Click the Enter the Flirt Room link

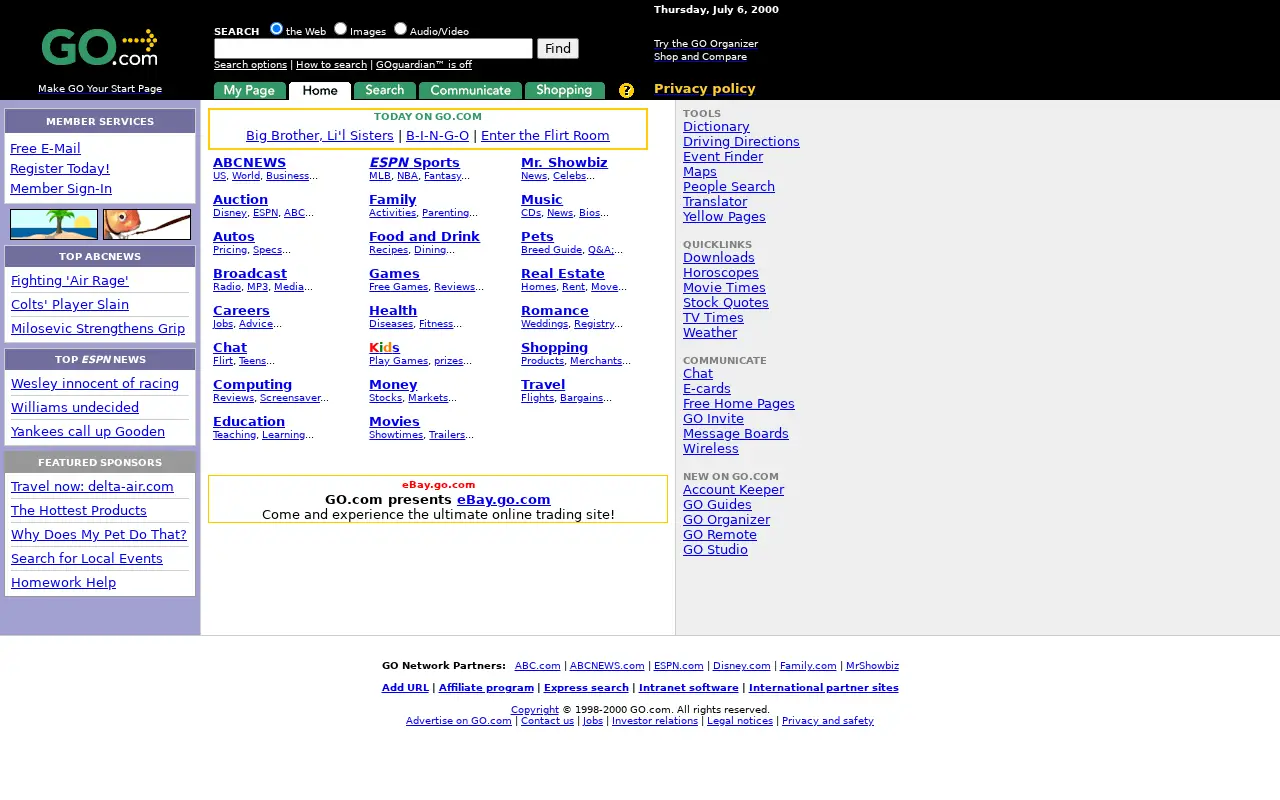click(x=545, y=135)
